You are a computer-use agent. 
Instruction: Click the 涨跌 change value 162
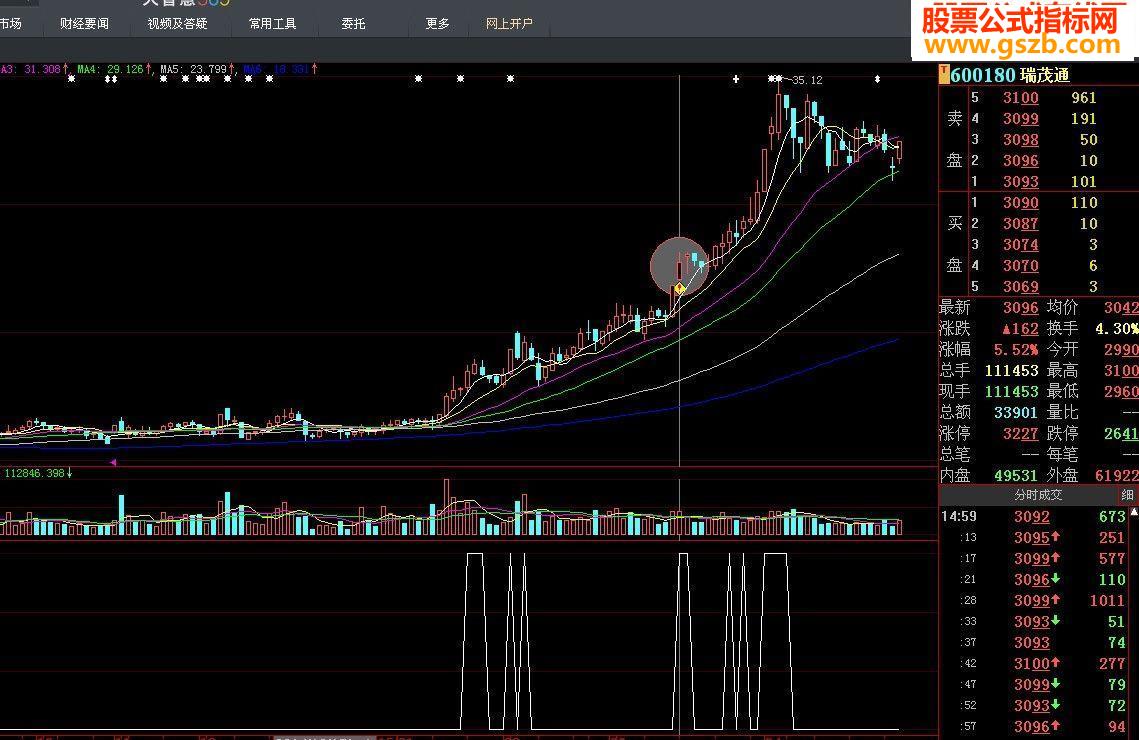click(1020, 329)
